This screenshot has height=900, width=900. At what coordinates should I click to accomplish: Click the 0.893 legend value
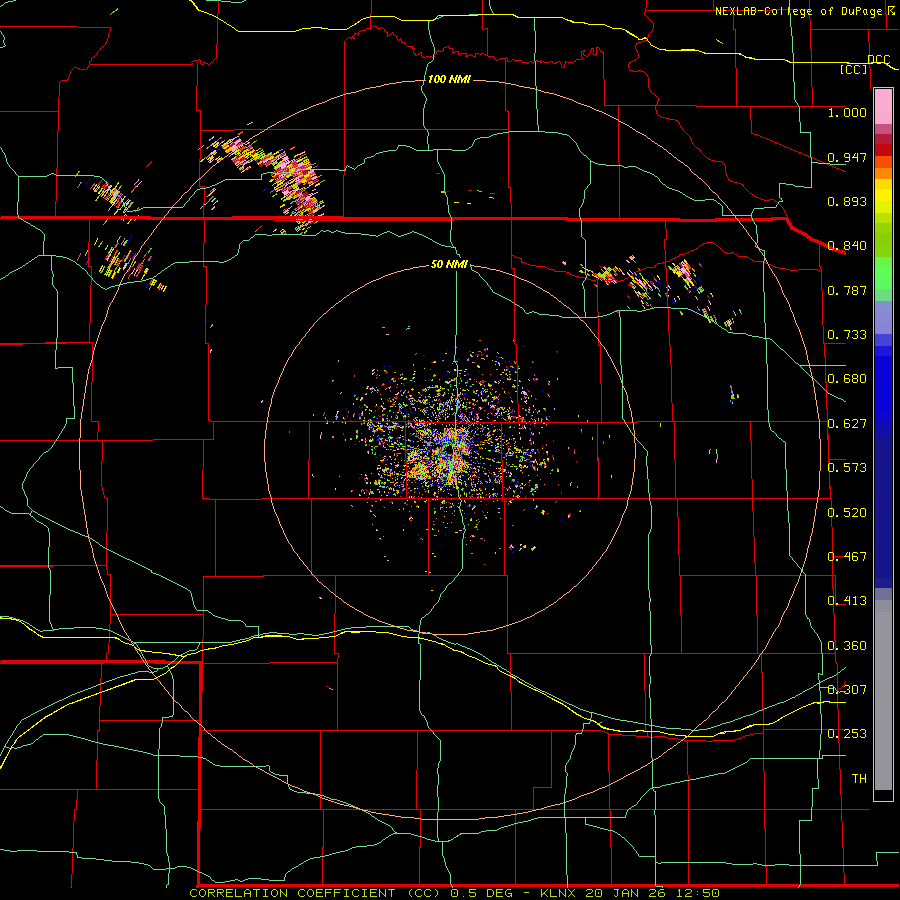847,201
